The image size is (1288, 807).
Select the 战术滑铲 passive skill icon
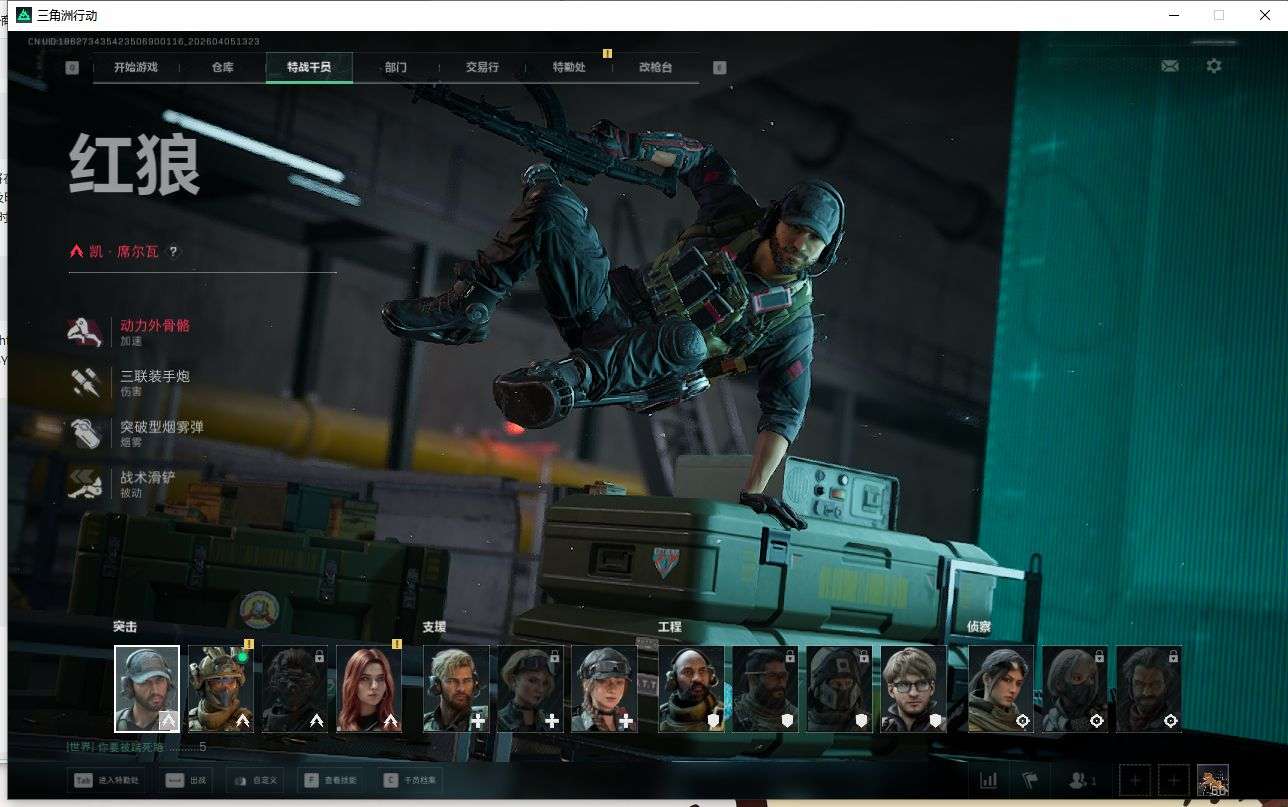pyautogui.click(x=85, y=485)
